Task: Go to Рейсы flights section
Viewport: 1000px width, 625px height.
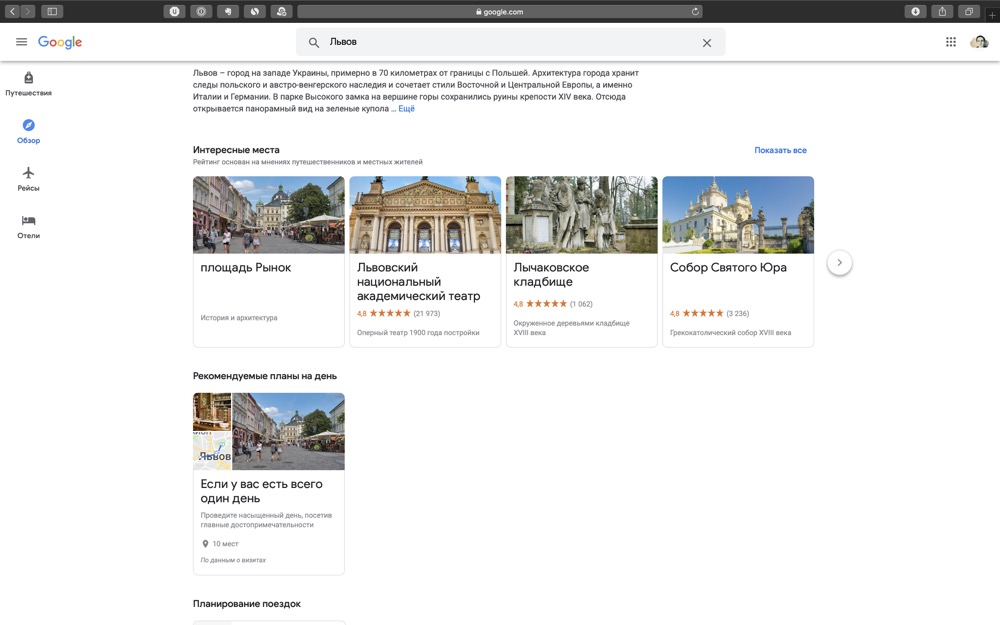Action: pyautogui.click(x=28, y=179)
